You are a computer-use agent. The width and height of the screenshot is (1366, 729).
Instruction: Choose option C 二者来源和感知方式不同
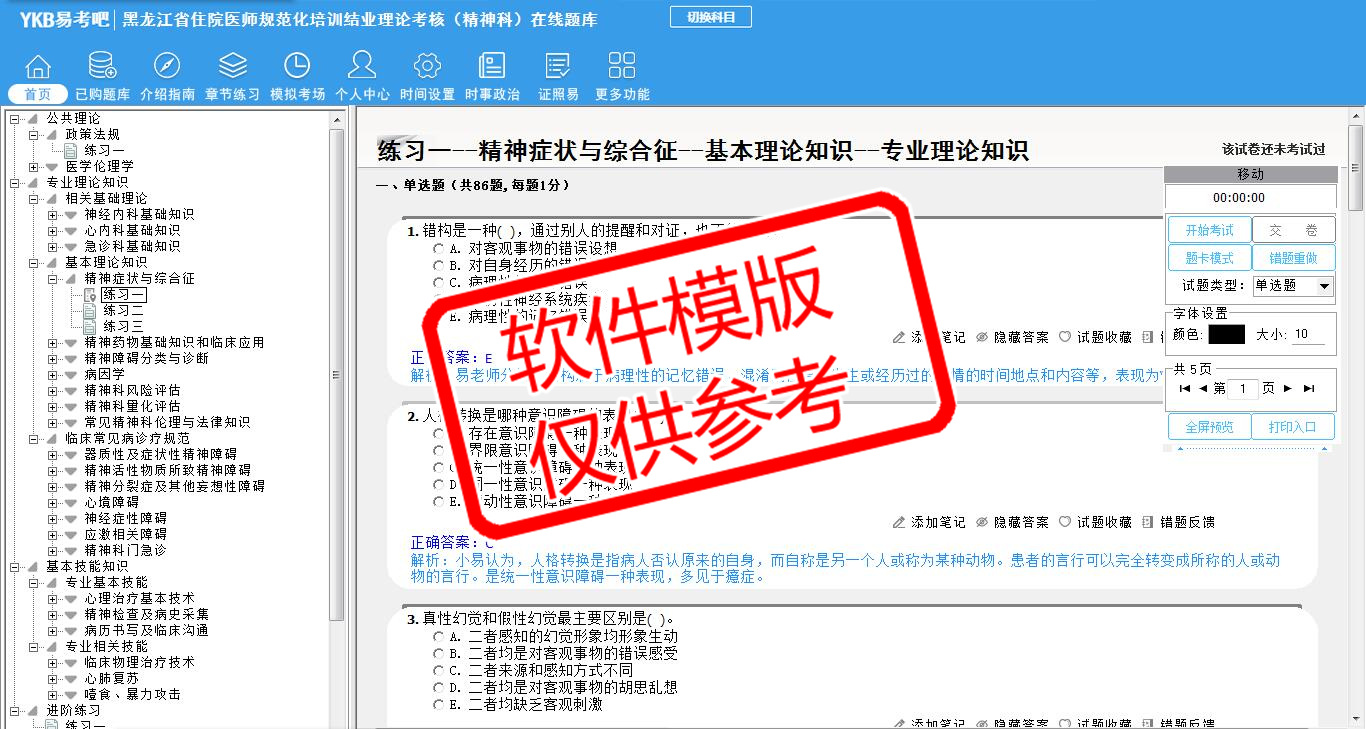pos(438,671)
